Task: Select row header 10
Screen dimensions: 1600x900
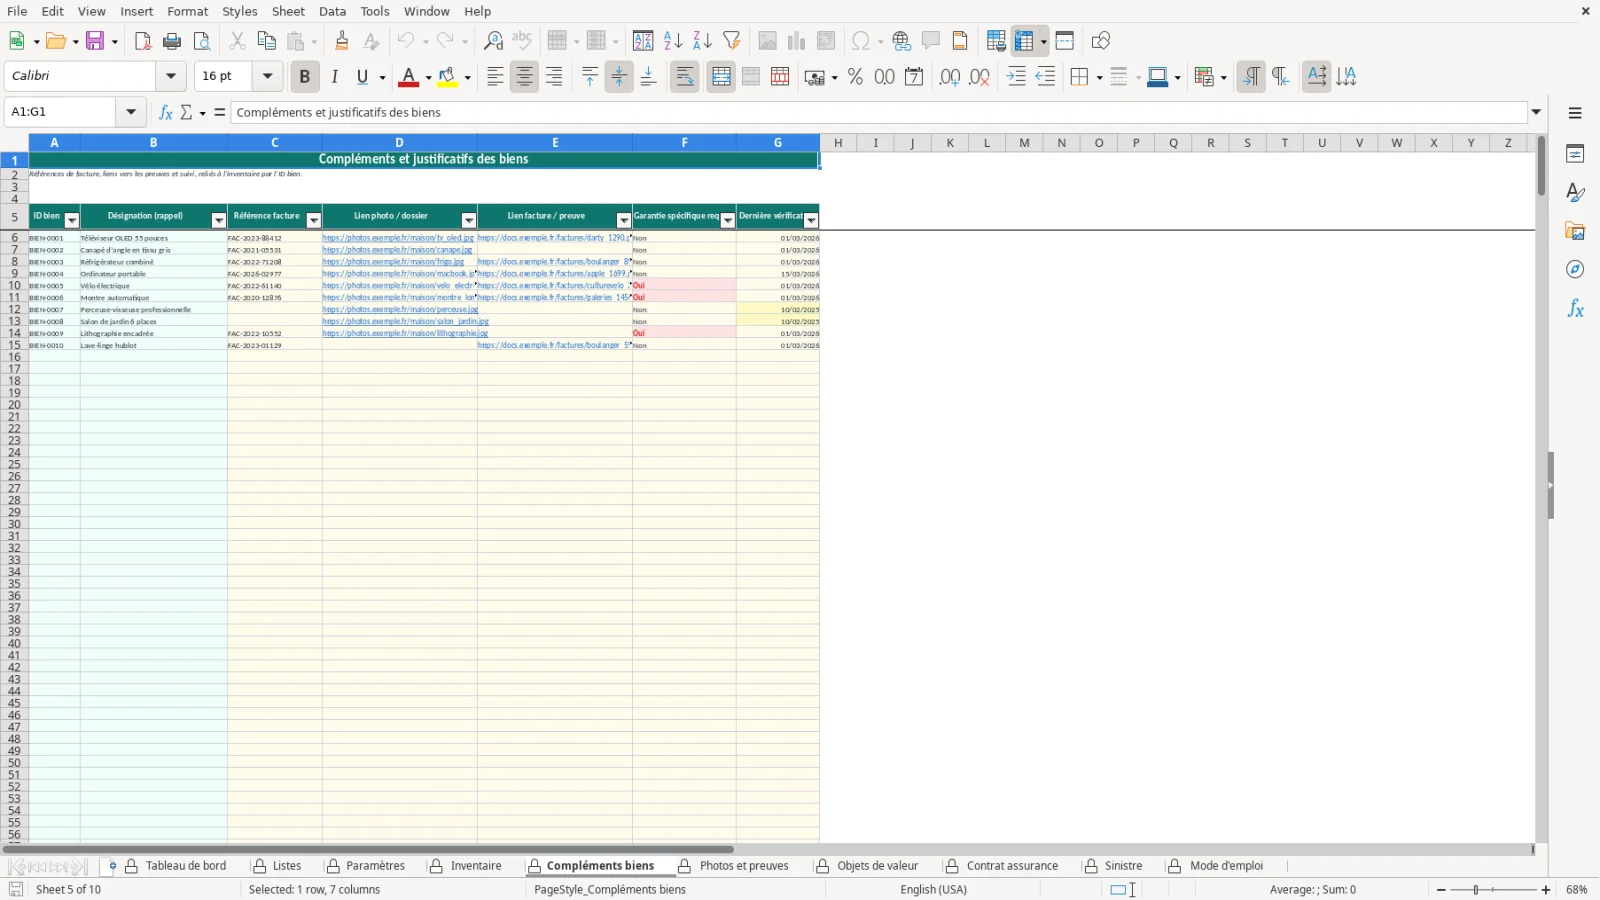Action: coord(14,286)
